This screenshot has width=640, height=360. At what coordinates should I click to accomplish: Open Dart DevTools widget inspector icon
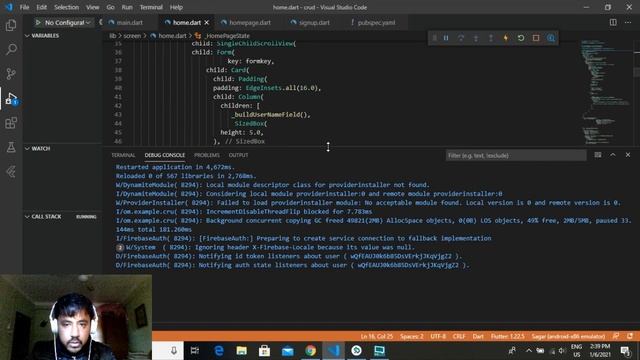(x=551, y=38)
